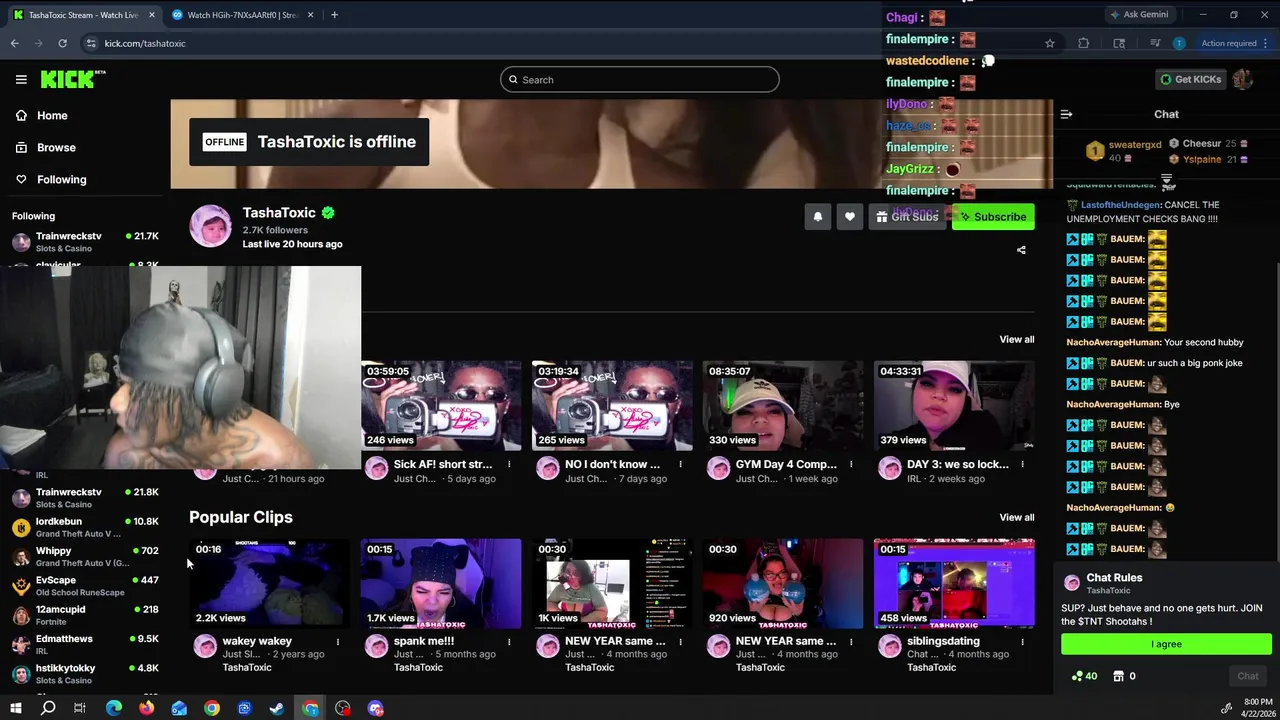Open Edmatthews channel in sidebar

tap(85, 644)
